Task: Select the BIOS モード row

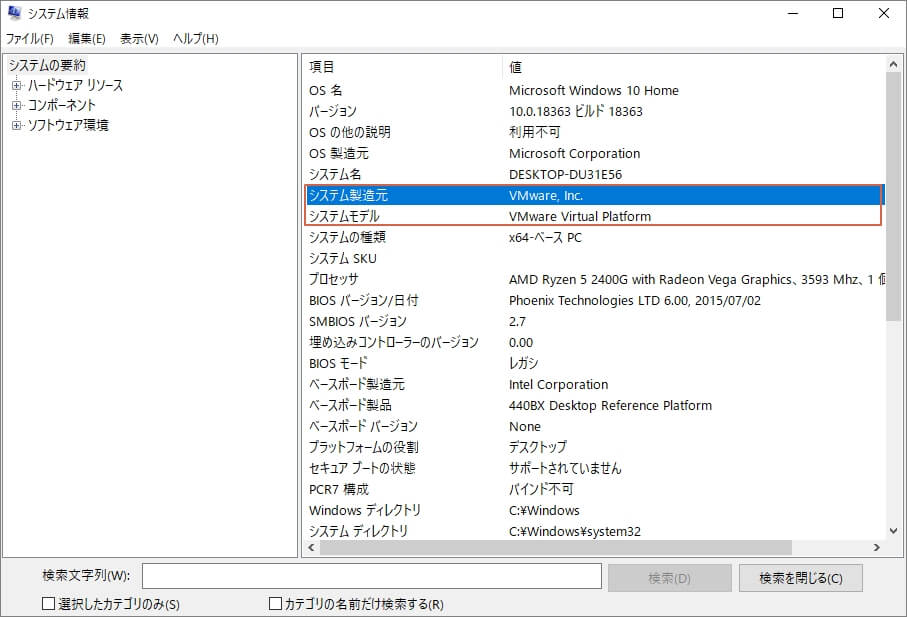Action: coord(594,364)
